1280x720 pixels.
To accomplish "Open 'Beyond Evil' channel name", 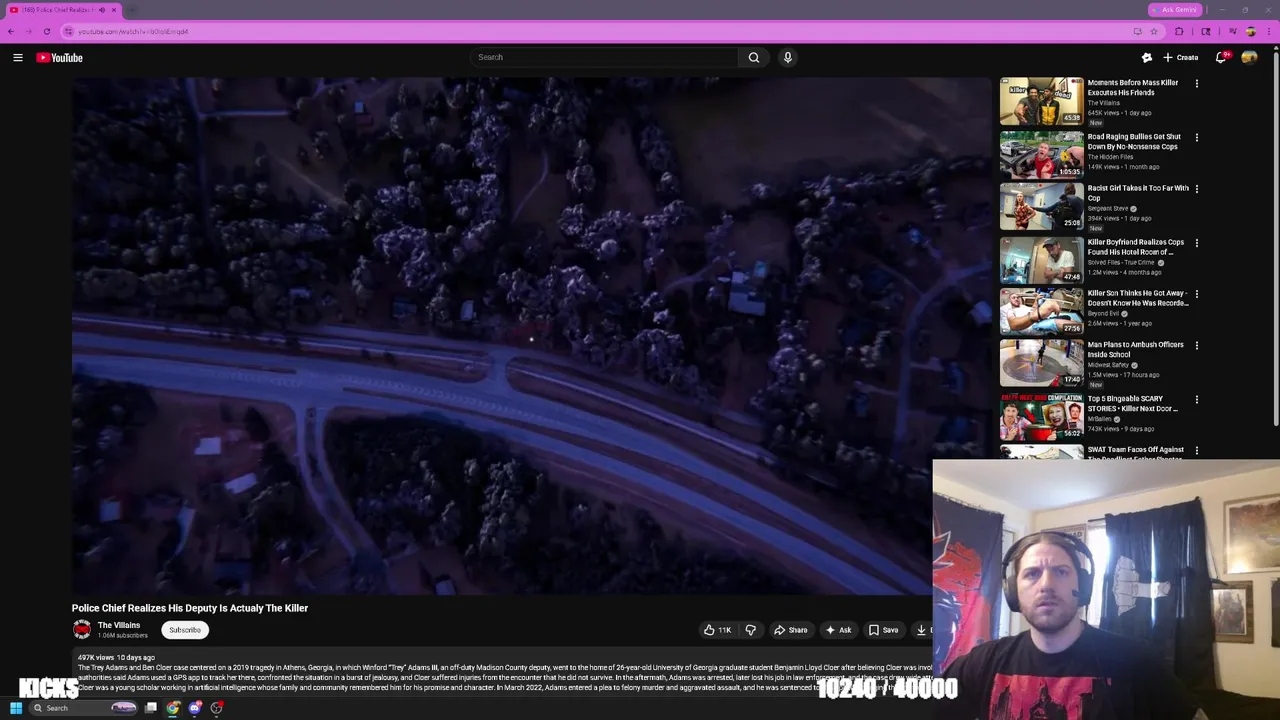I will 1103,314.
